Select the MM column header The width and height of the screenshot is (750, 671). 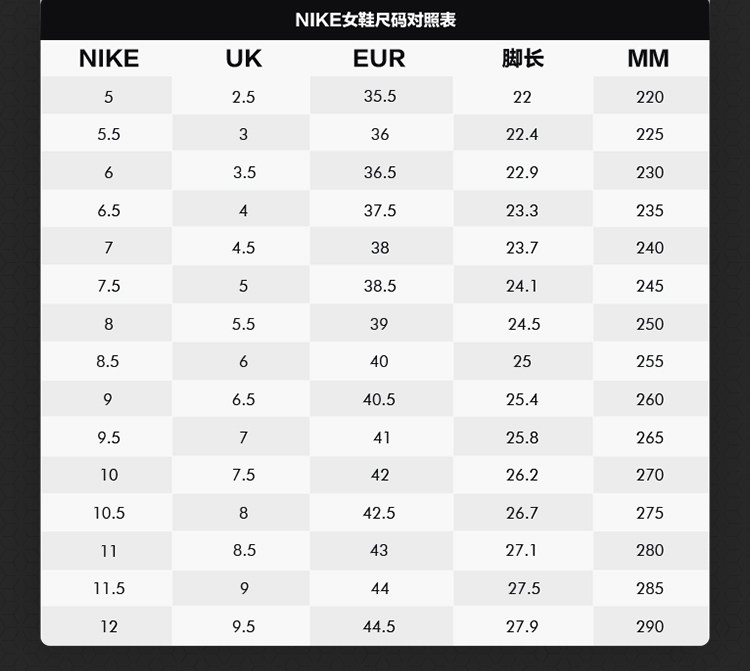[x=649, y=58]
